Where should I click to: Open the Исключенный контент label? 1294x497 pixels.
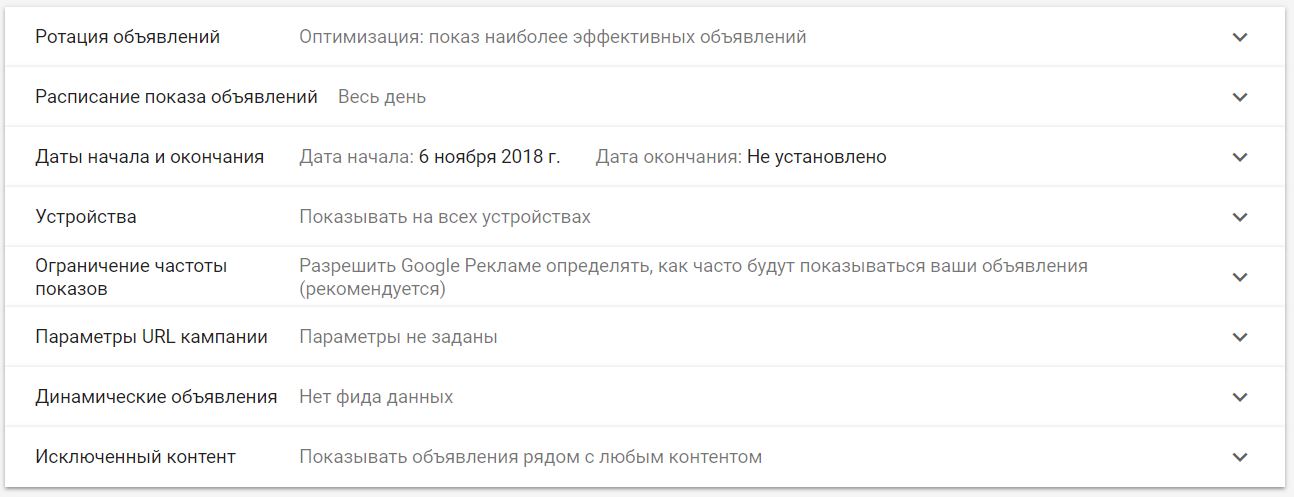(x=136, y=457)
